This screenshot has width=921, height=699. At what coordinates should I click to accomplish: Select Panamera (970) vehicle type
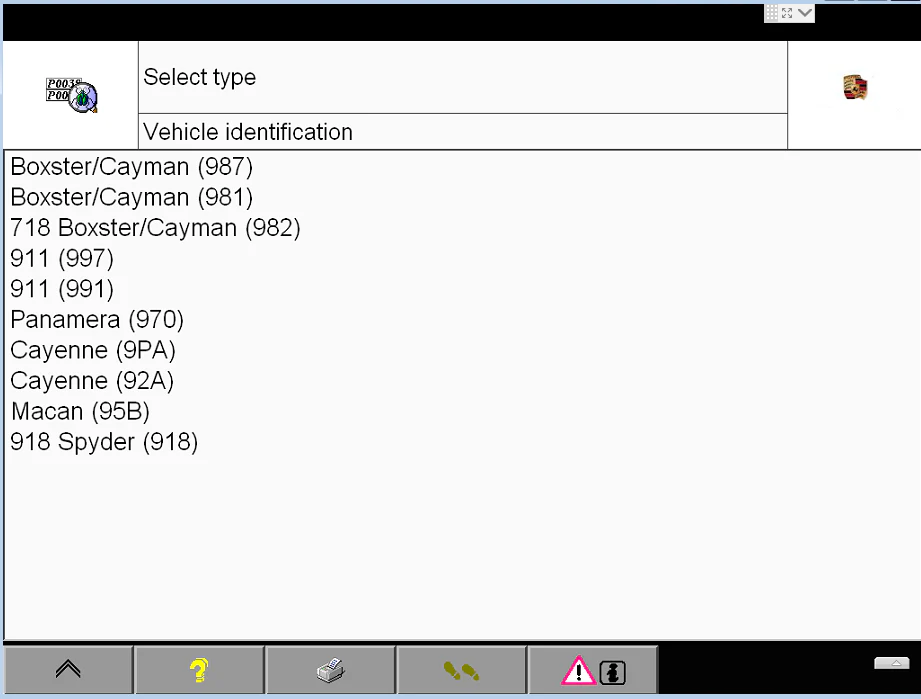coord(97,320)
